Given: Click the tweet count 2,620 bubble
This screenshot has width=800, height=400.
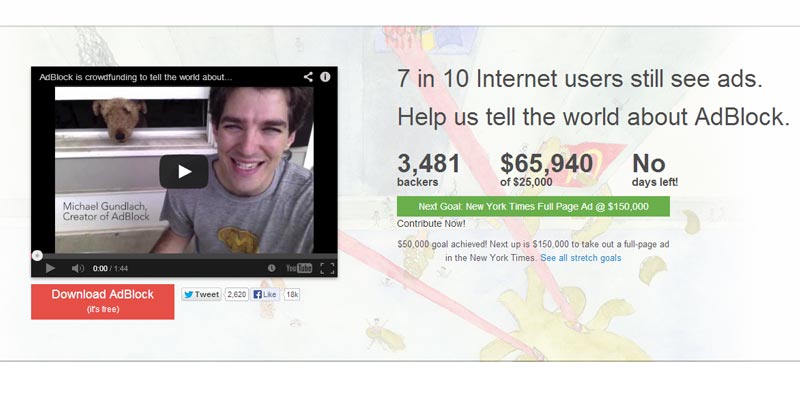Looking at the screenshot, I should click(x=237, y=294).
